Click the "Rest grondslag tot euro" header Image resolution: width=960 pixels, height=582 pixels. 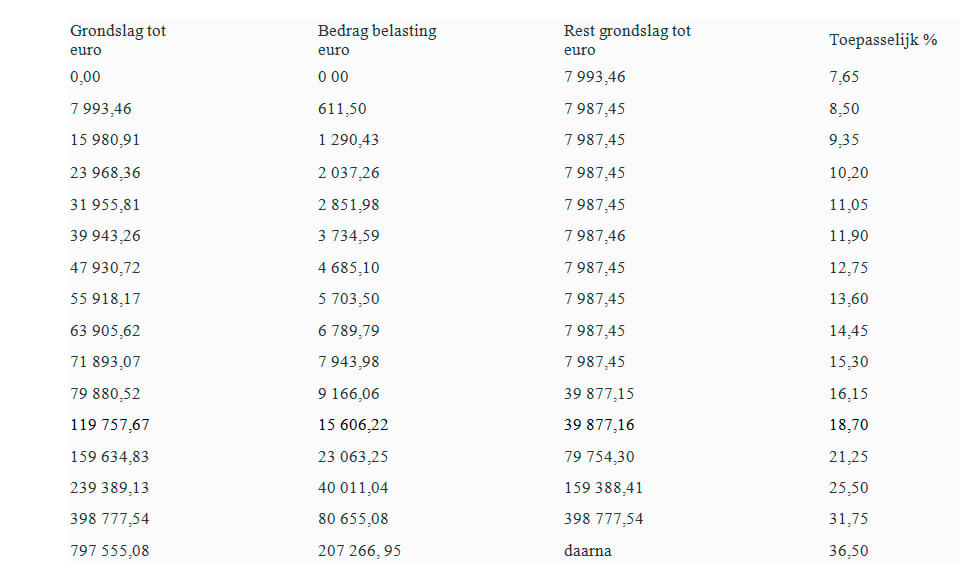point(627,40)
